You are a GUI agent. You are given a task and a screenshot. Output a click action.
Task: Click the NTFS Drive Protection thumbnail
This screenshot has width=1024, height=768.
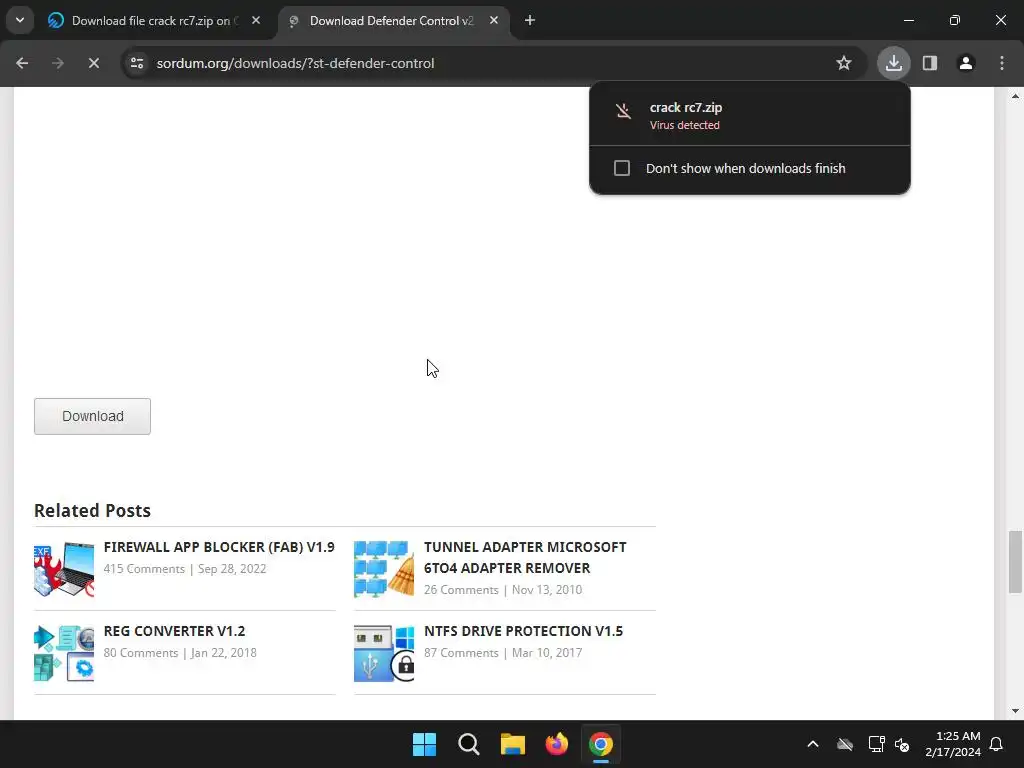[x=384, y=653]
